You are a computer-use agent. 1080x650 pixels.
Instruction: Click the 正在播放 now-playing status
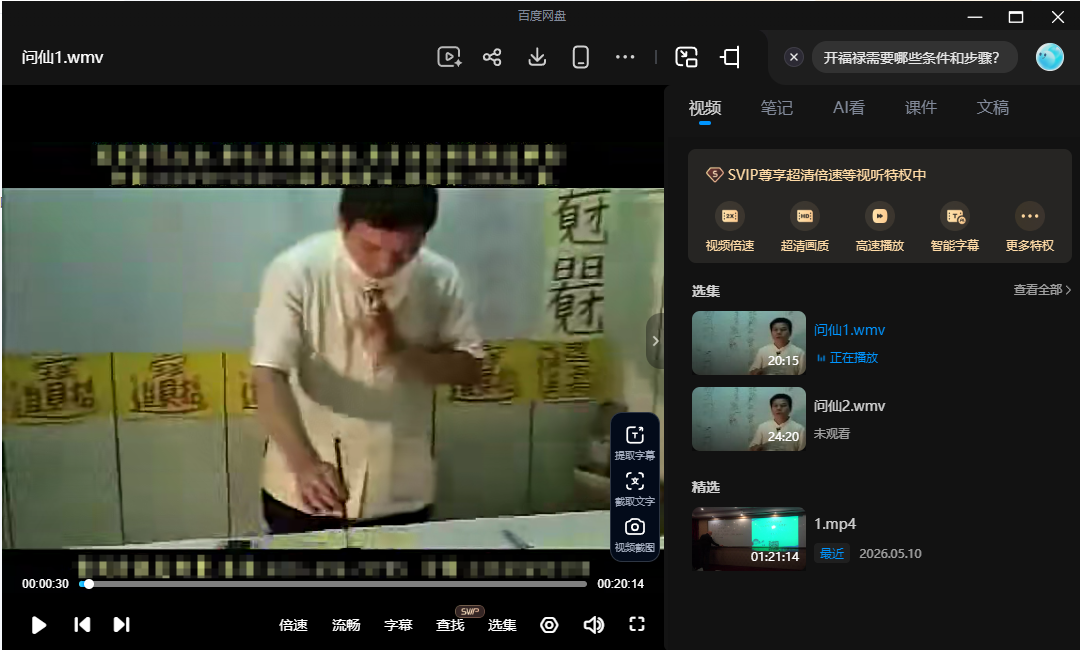(x=853, y=358)
